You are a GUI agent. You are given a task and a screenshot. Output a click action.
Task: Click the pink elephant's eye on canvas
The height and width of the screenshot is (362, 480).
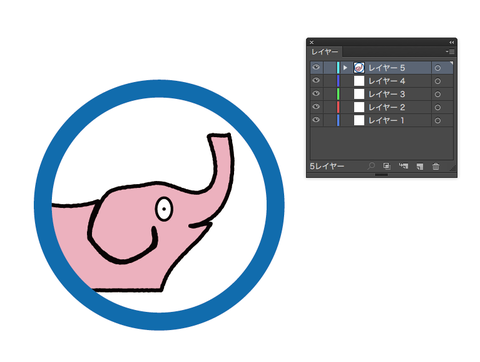(x=164, y=209)
